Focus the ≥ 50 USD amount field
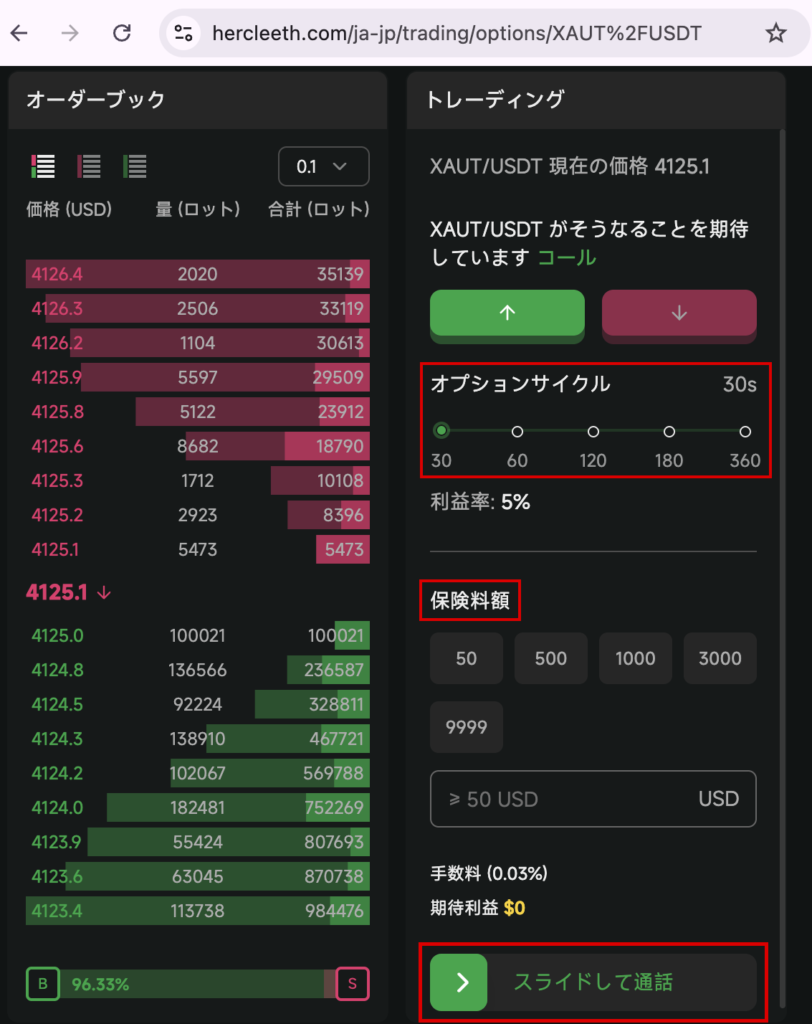The width and height of the screenshot is (812, 1024). [x=593, y=799]
